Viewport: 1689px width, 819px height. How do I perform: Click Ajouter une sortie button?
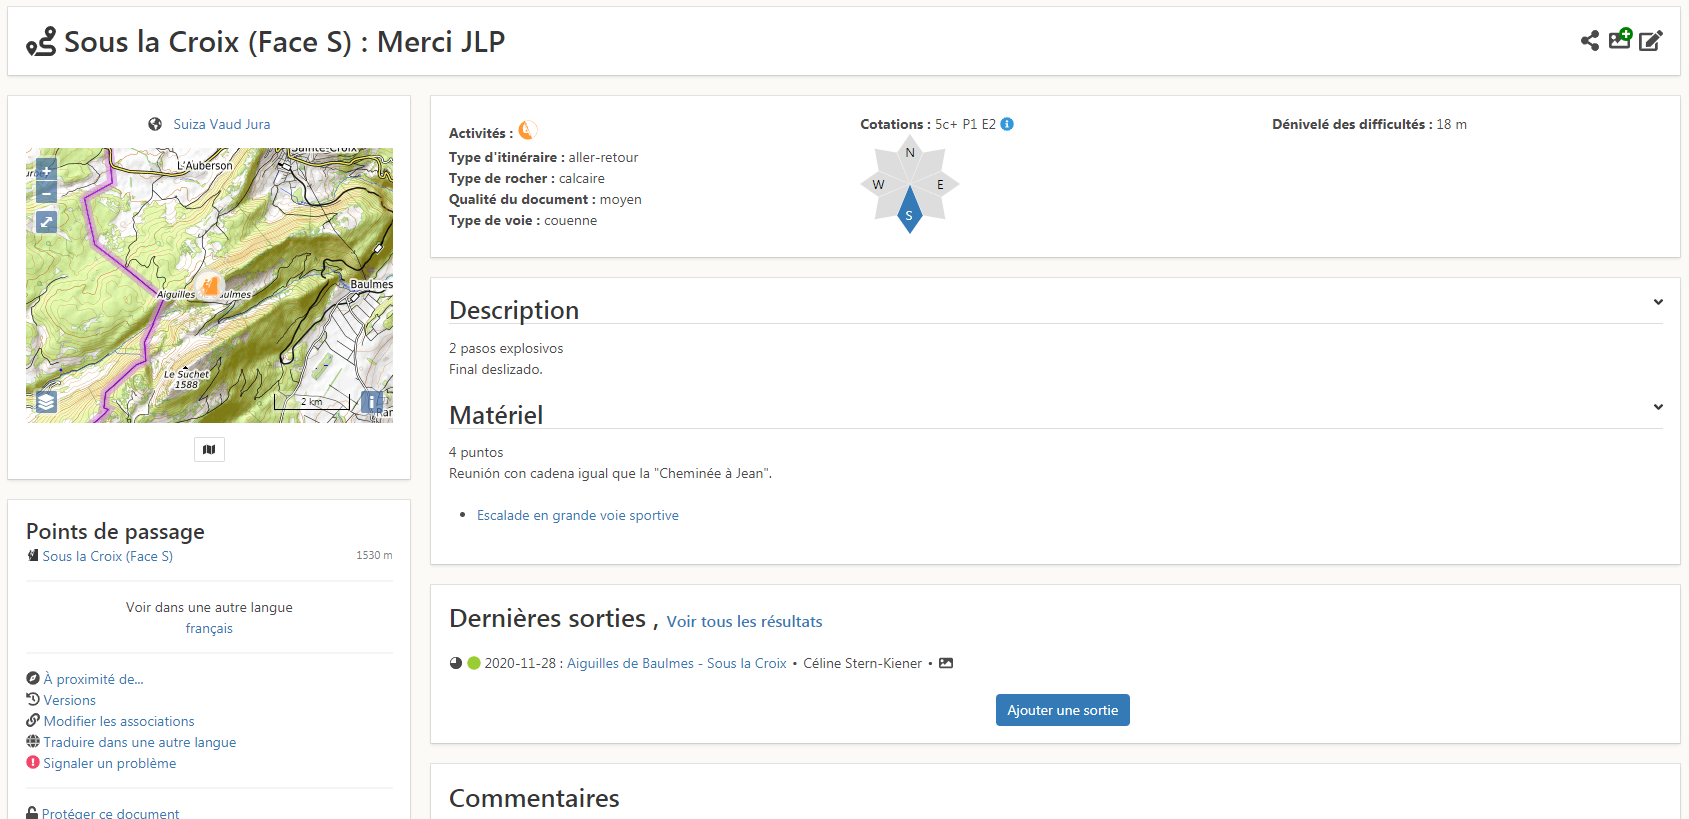point(1062,710)
